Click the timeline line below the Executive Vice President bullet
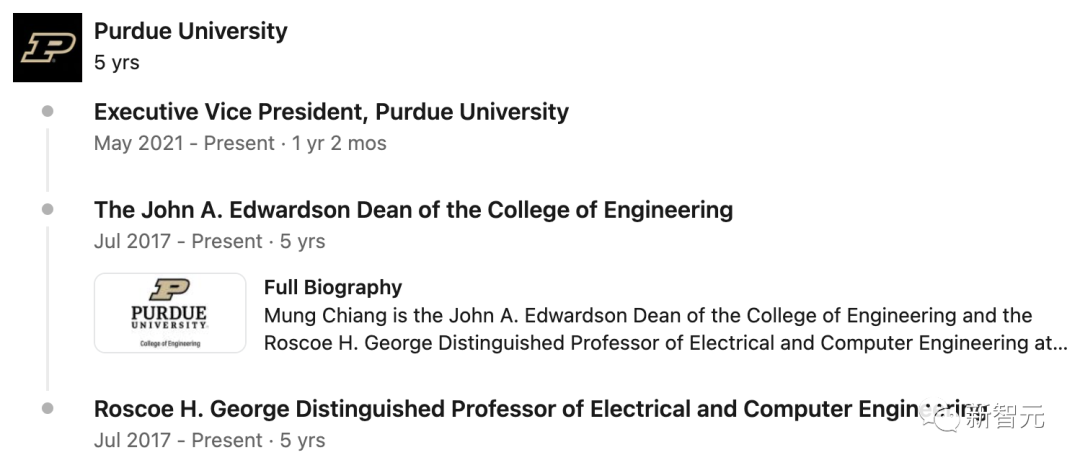1080x463 pixels. click(x=47, y=160)
